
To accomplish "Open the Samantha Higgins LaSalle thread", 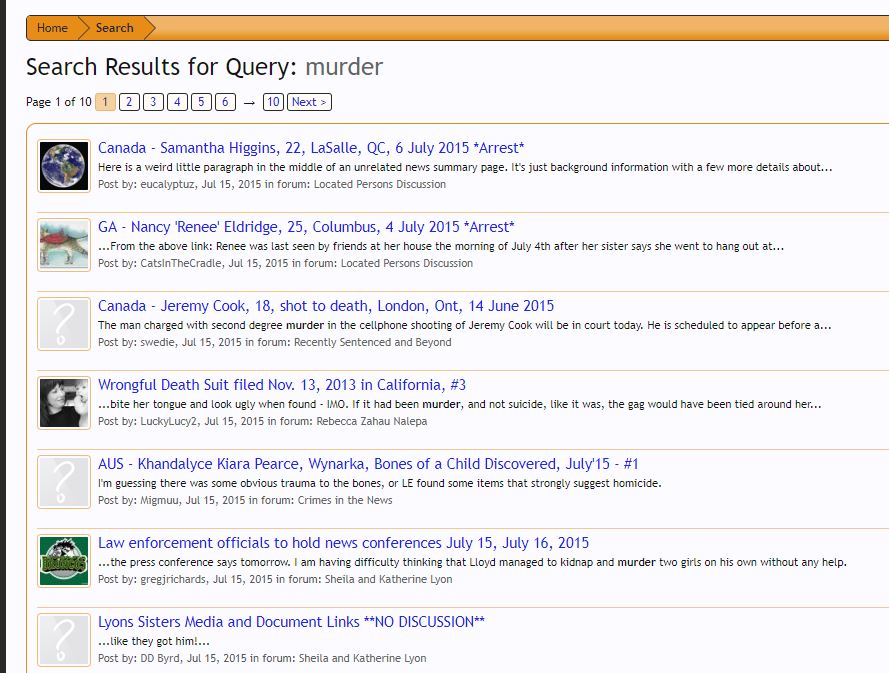I will 311,148.
